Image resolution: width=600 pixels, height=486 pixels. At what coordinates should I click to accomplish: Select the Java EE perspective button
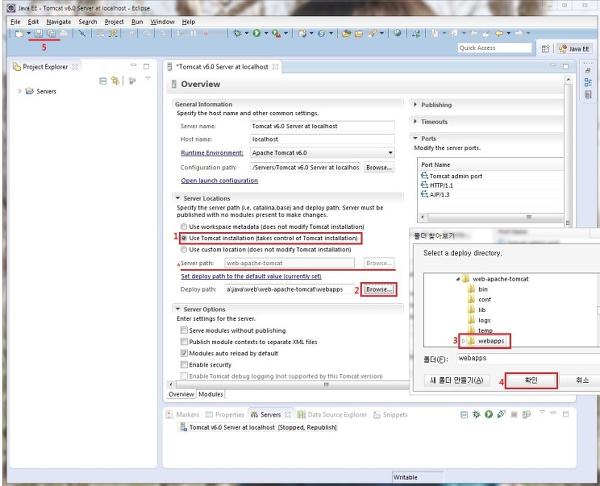click(574, 49)
